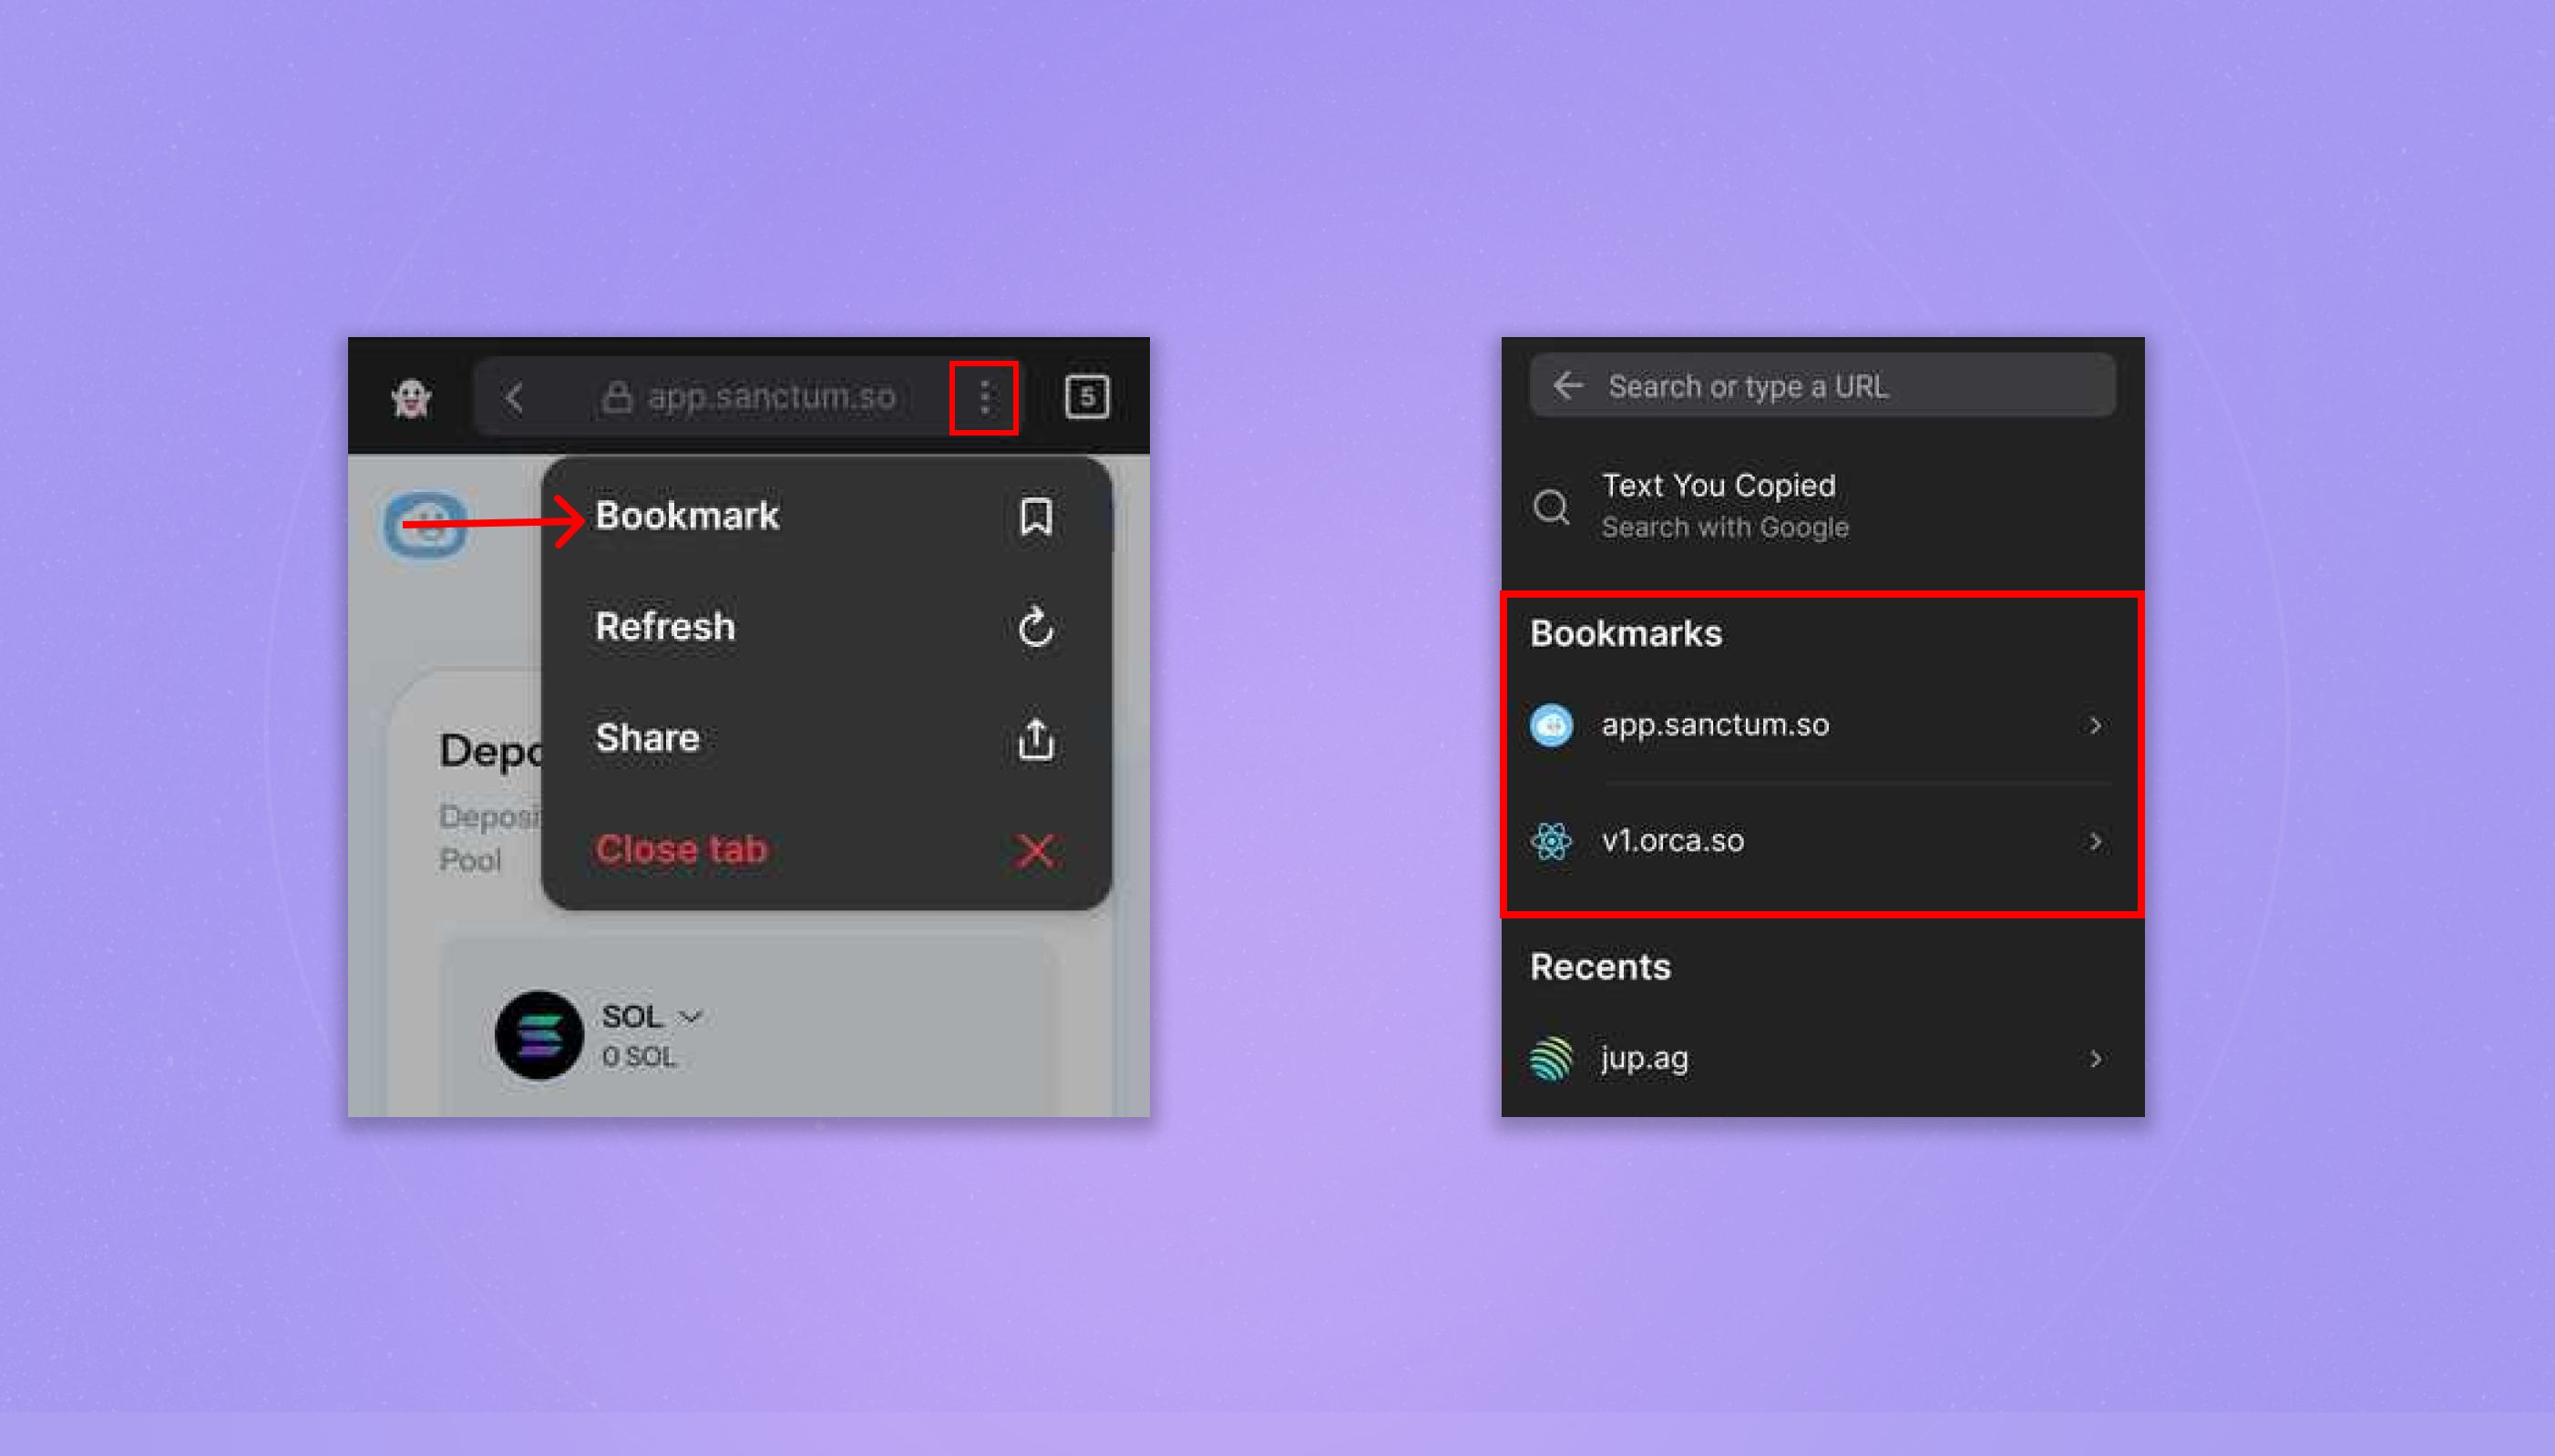Expand the SOL token dropdown

point(690,1017)
